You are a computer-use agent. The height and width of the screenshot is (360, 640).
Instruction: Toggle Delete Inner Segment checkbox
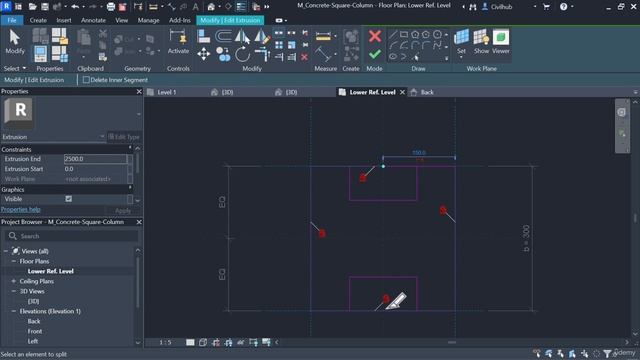[86, 80]
